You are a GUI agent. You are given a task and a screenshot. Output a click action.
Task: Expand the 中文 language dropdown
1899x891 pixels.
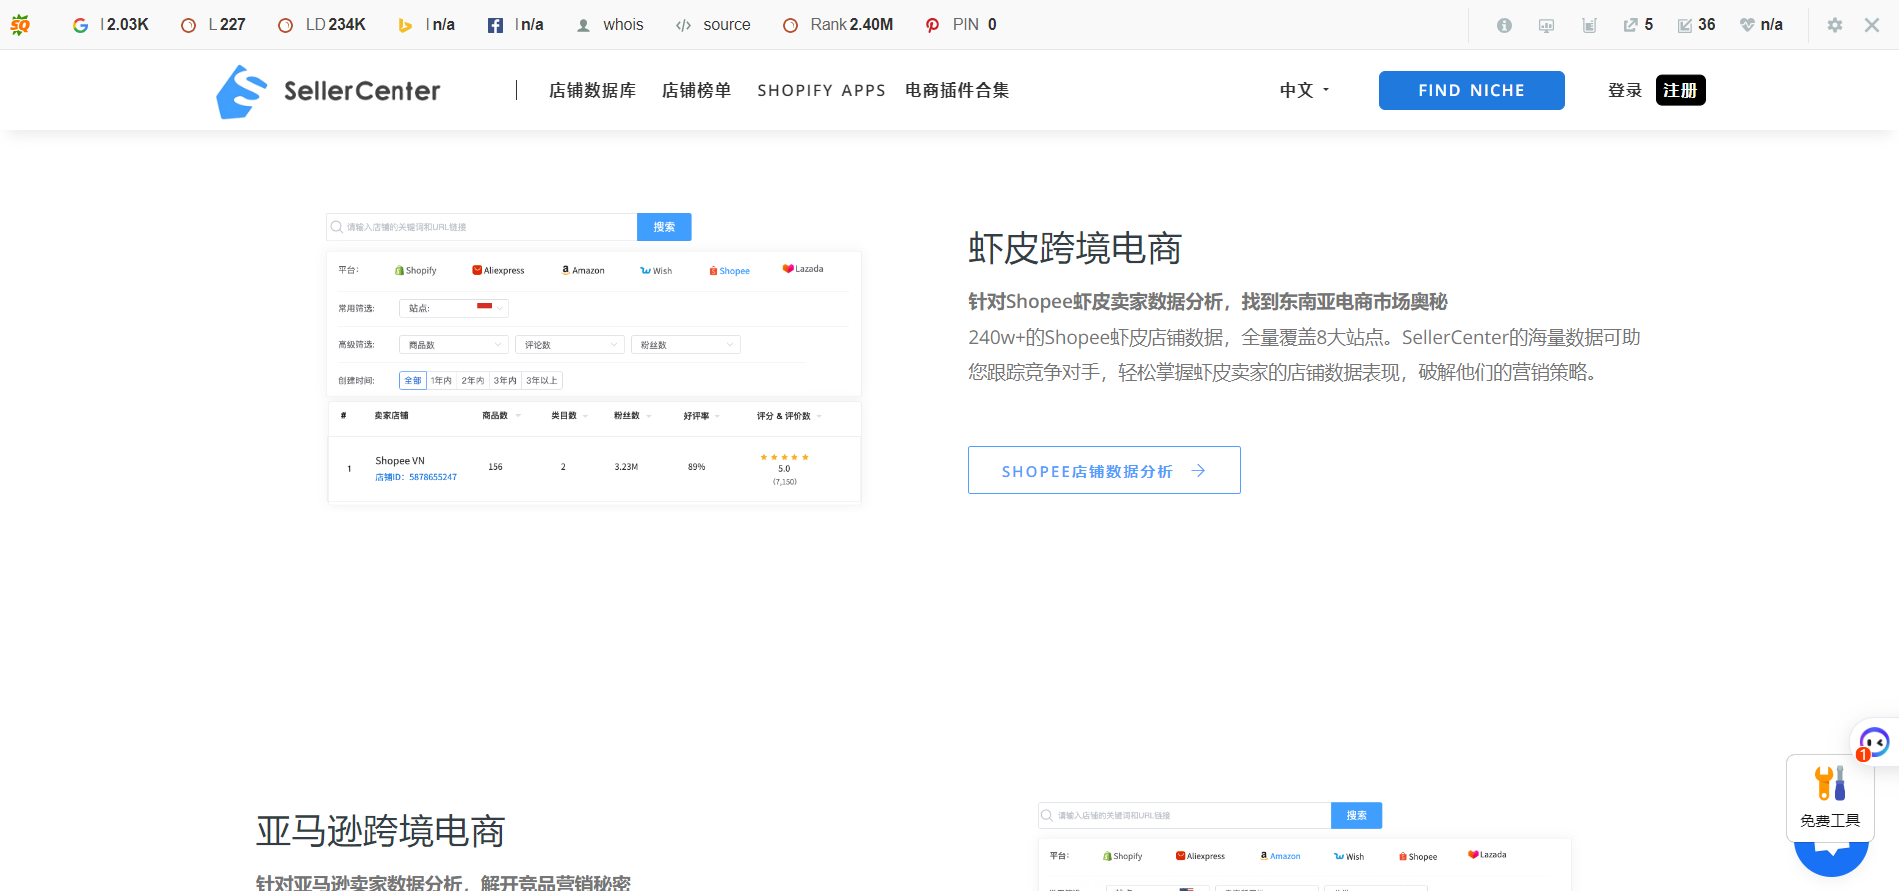tap(1305, 91)
